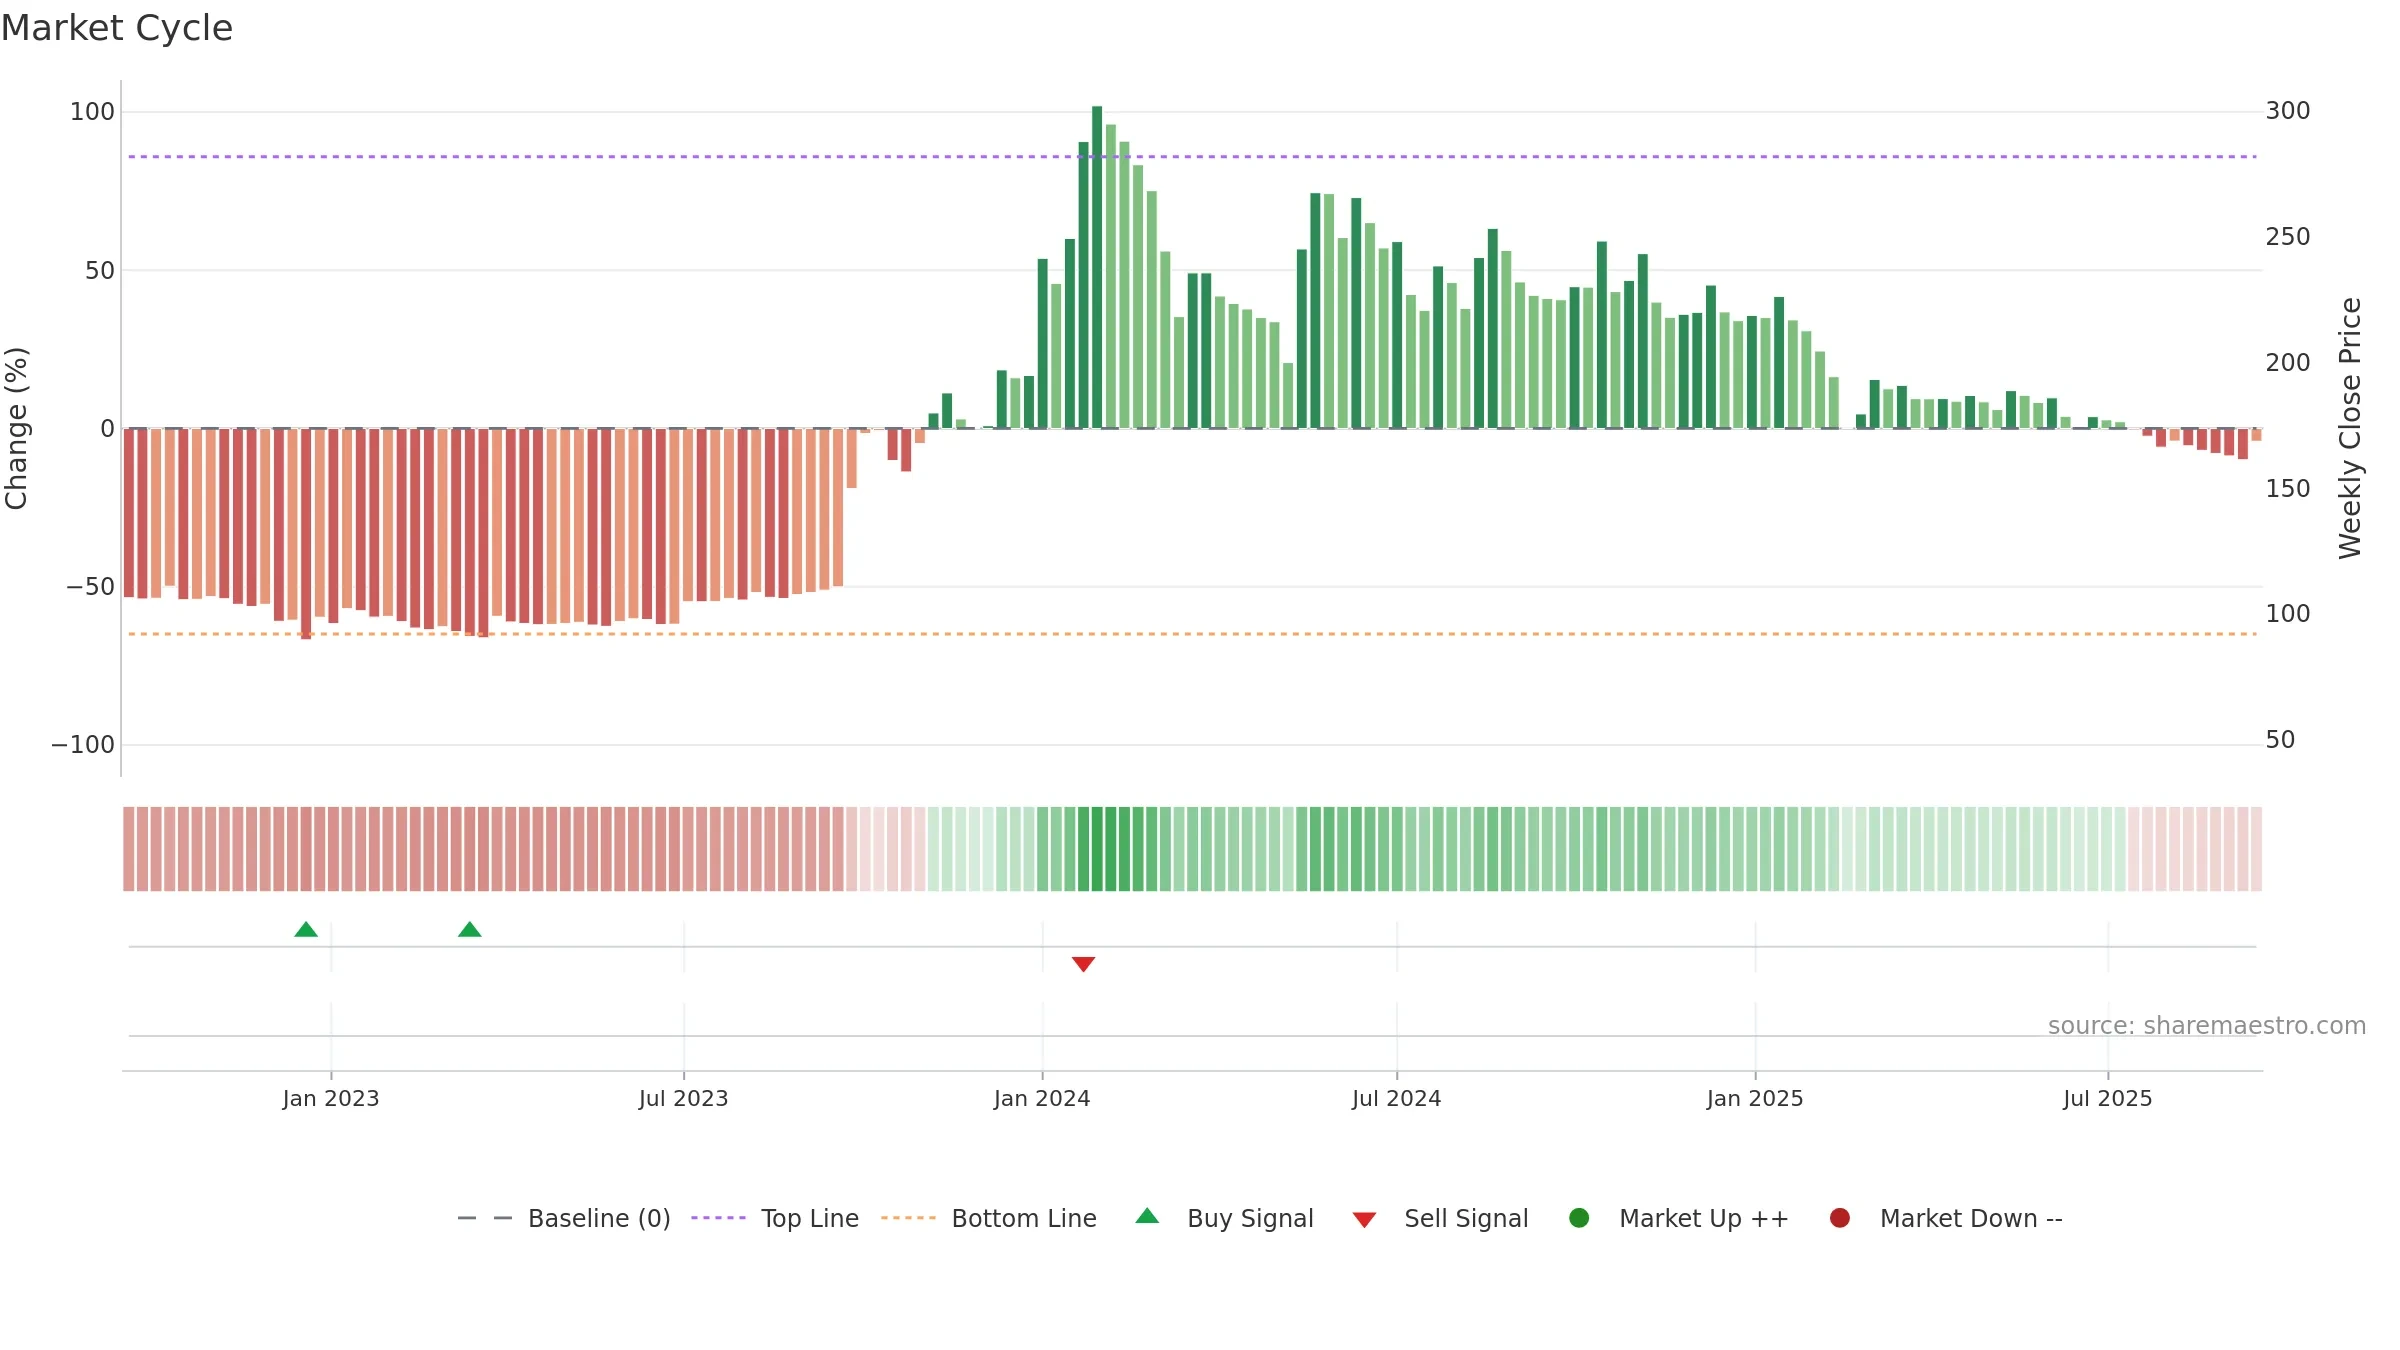The image size is (2400, 1350).
Task: Click the Jan 2023 axis label
Action: pos(331,1099)
